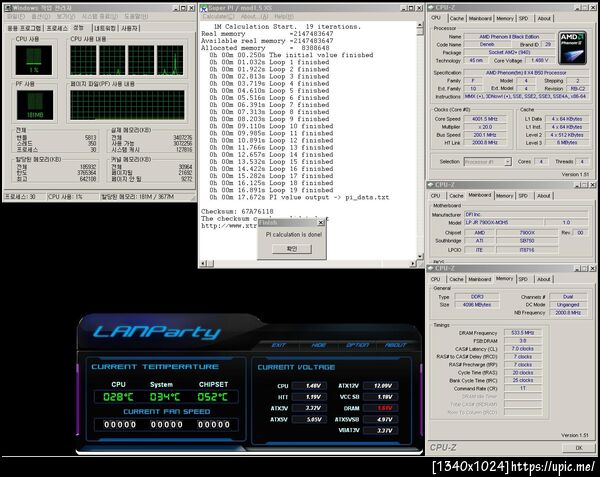600x477 pixels.
Task: Open the Cache tab in the CPU-Z processor window
Action: pyautogui.click(x=457, y=18)
